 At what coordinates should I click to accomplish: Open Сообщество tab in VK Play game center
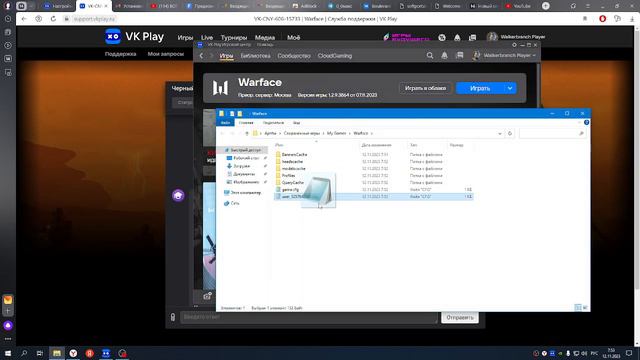click(x=294, y=56)
